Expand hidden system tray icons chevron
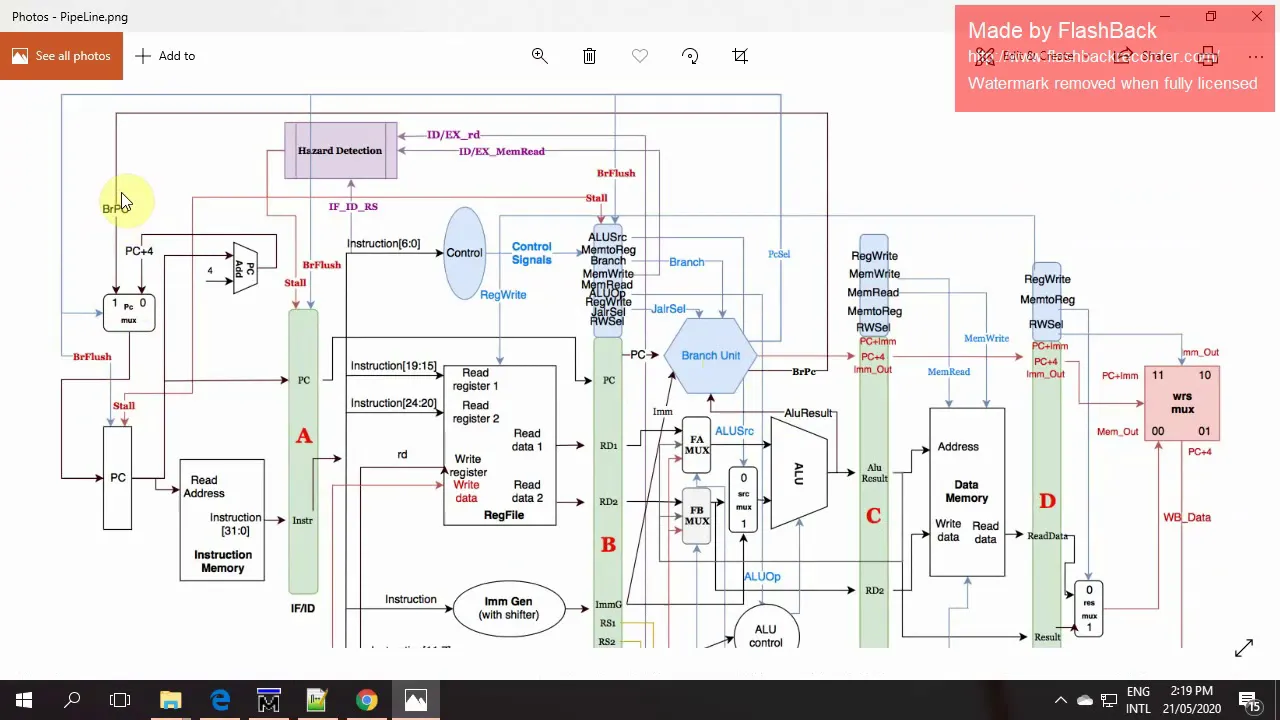 (x=1061, y=700)
